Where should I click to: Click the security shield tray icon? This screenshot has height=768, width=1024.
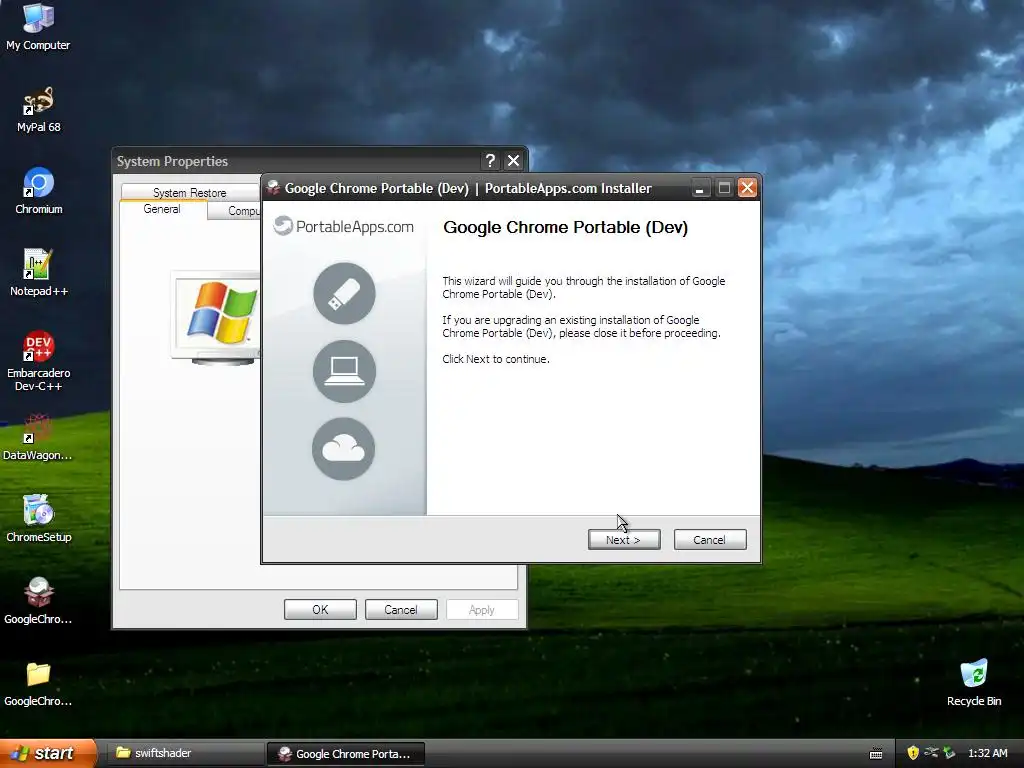(x=912, y=753)
